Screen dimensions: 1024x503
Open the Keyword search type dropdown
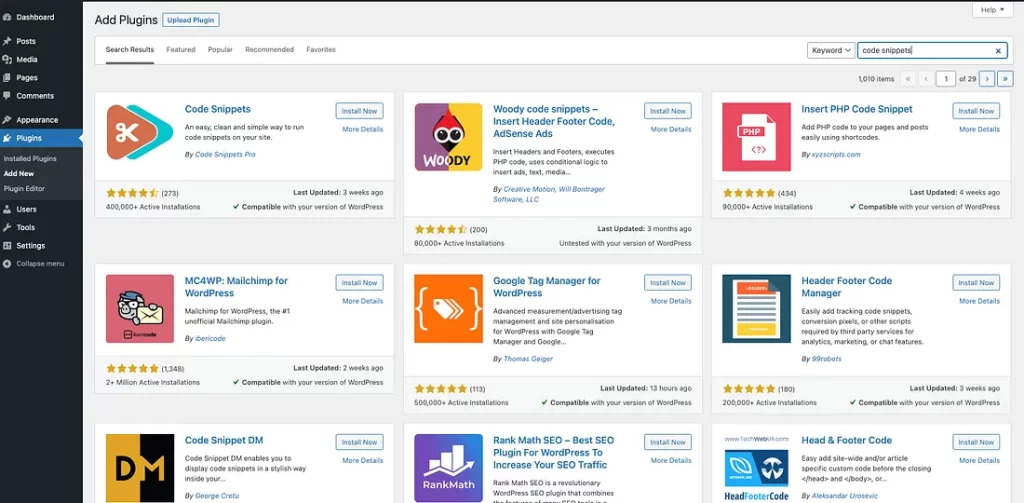tap(831, 50)
